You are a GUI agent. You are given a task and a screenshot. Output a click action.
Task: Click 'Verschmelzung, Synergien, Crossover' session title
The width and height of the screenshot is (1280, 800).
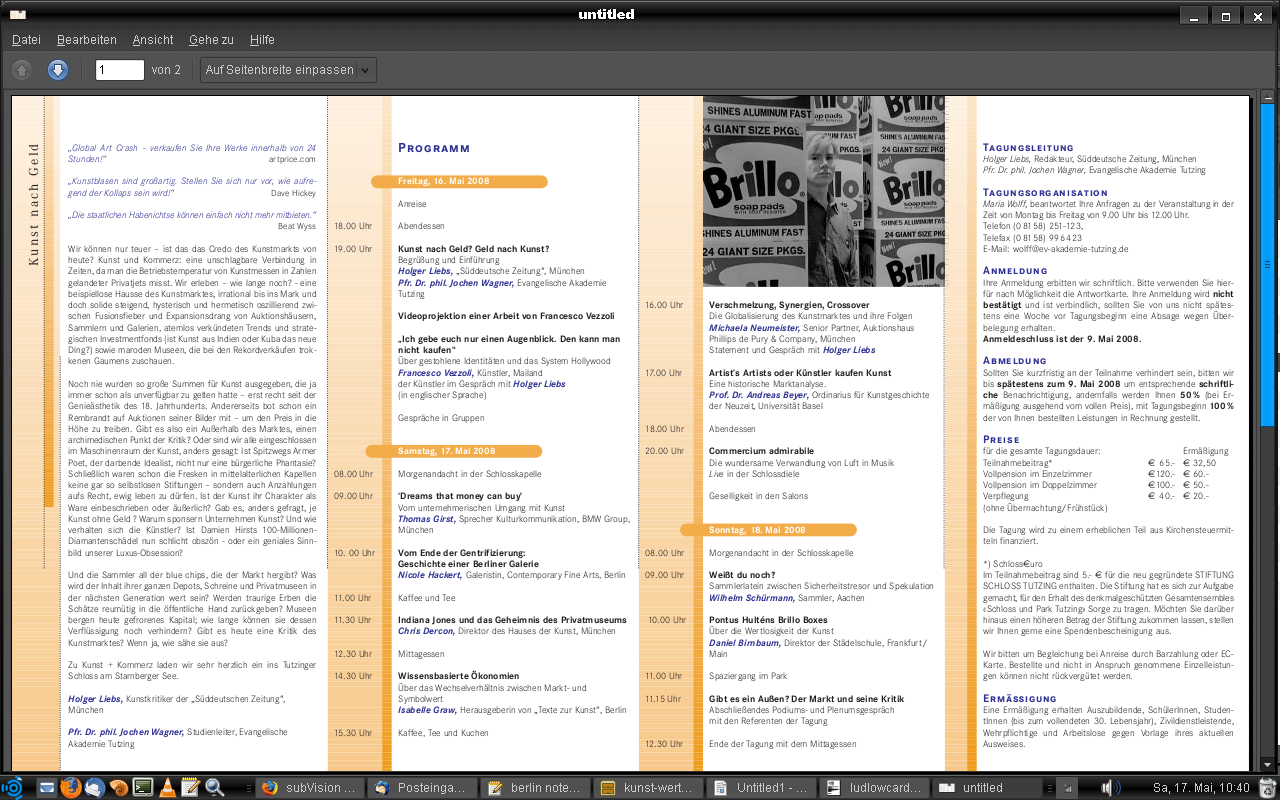(789, 305)
